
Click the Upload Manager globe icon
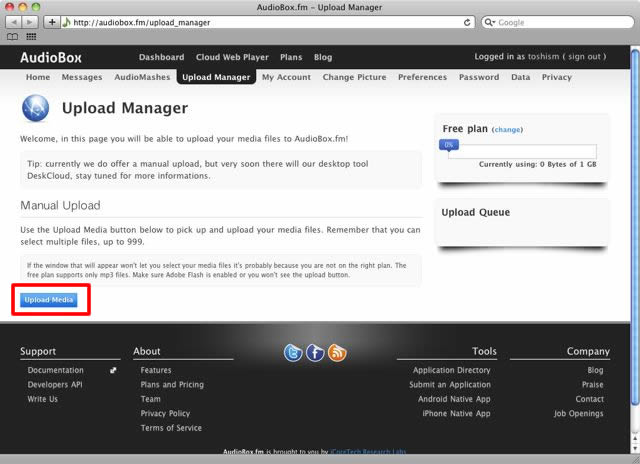pos(36,108)
